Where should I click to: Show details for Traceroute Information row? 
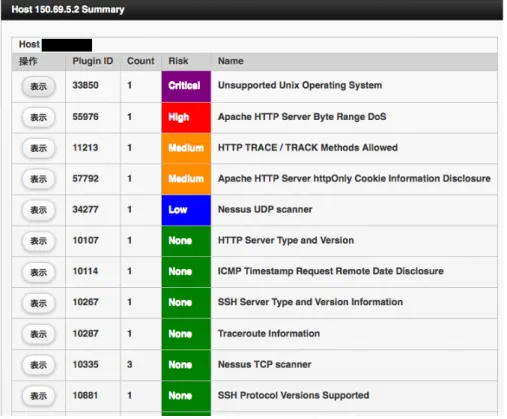38,334
